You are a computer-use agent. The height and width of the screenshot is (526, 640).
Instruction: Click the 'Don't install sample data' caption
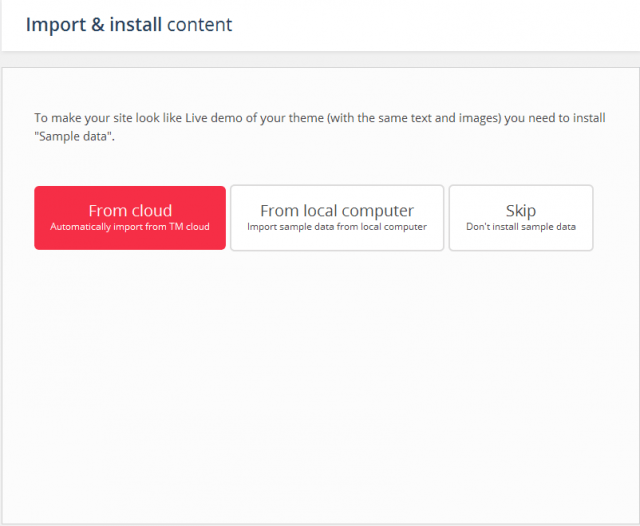(x=520, y=227)
